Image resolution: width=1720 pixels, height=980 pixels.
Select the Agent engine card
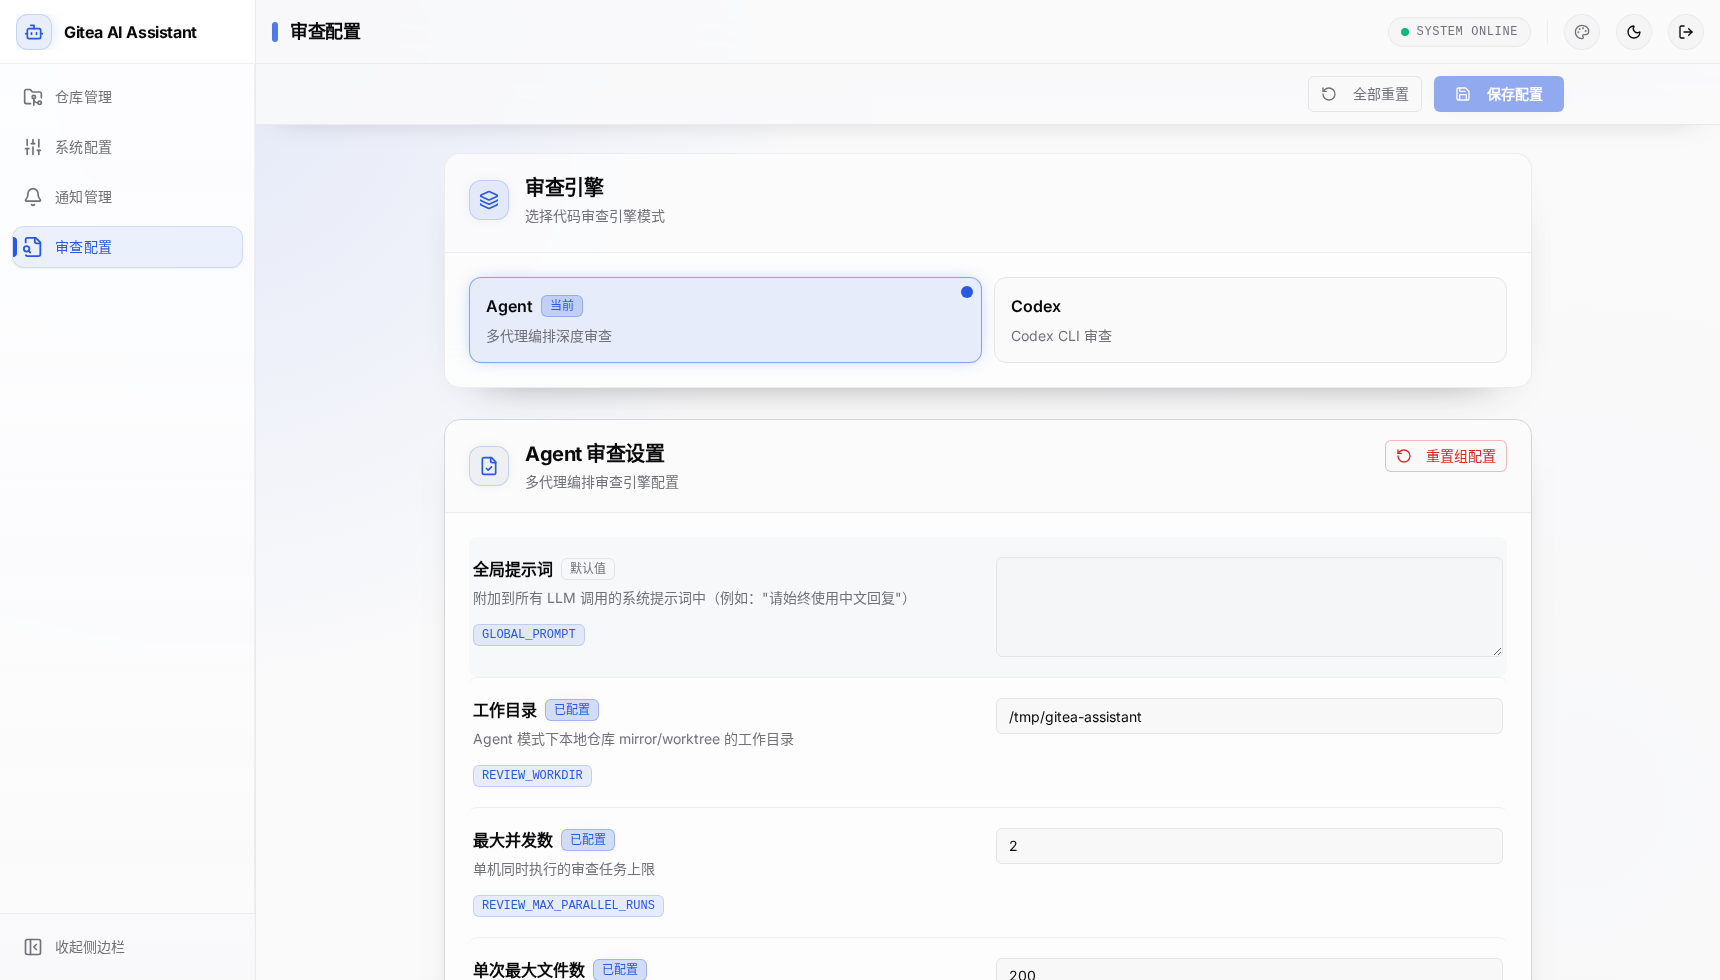[725, 320]
